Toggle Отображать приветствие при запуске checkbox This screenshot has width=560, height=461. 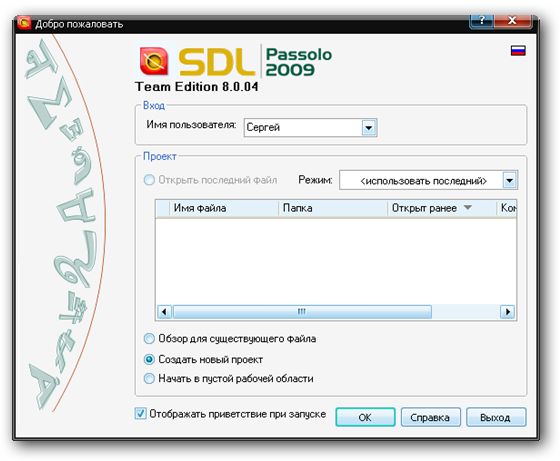(x=140, y=414)
